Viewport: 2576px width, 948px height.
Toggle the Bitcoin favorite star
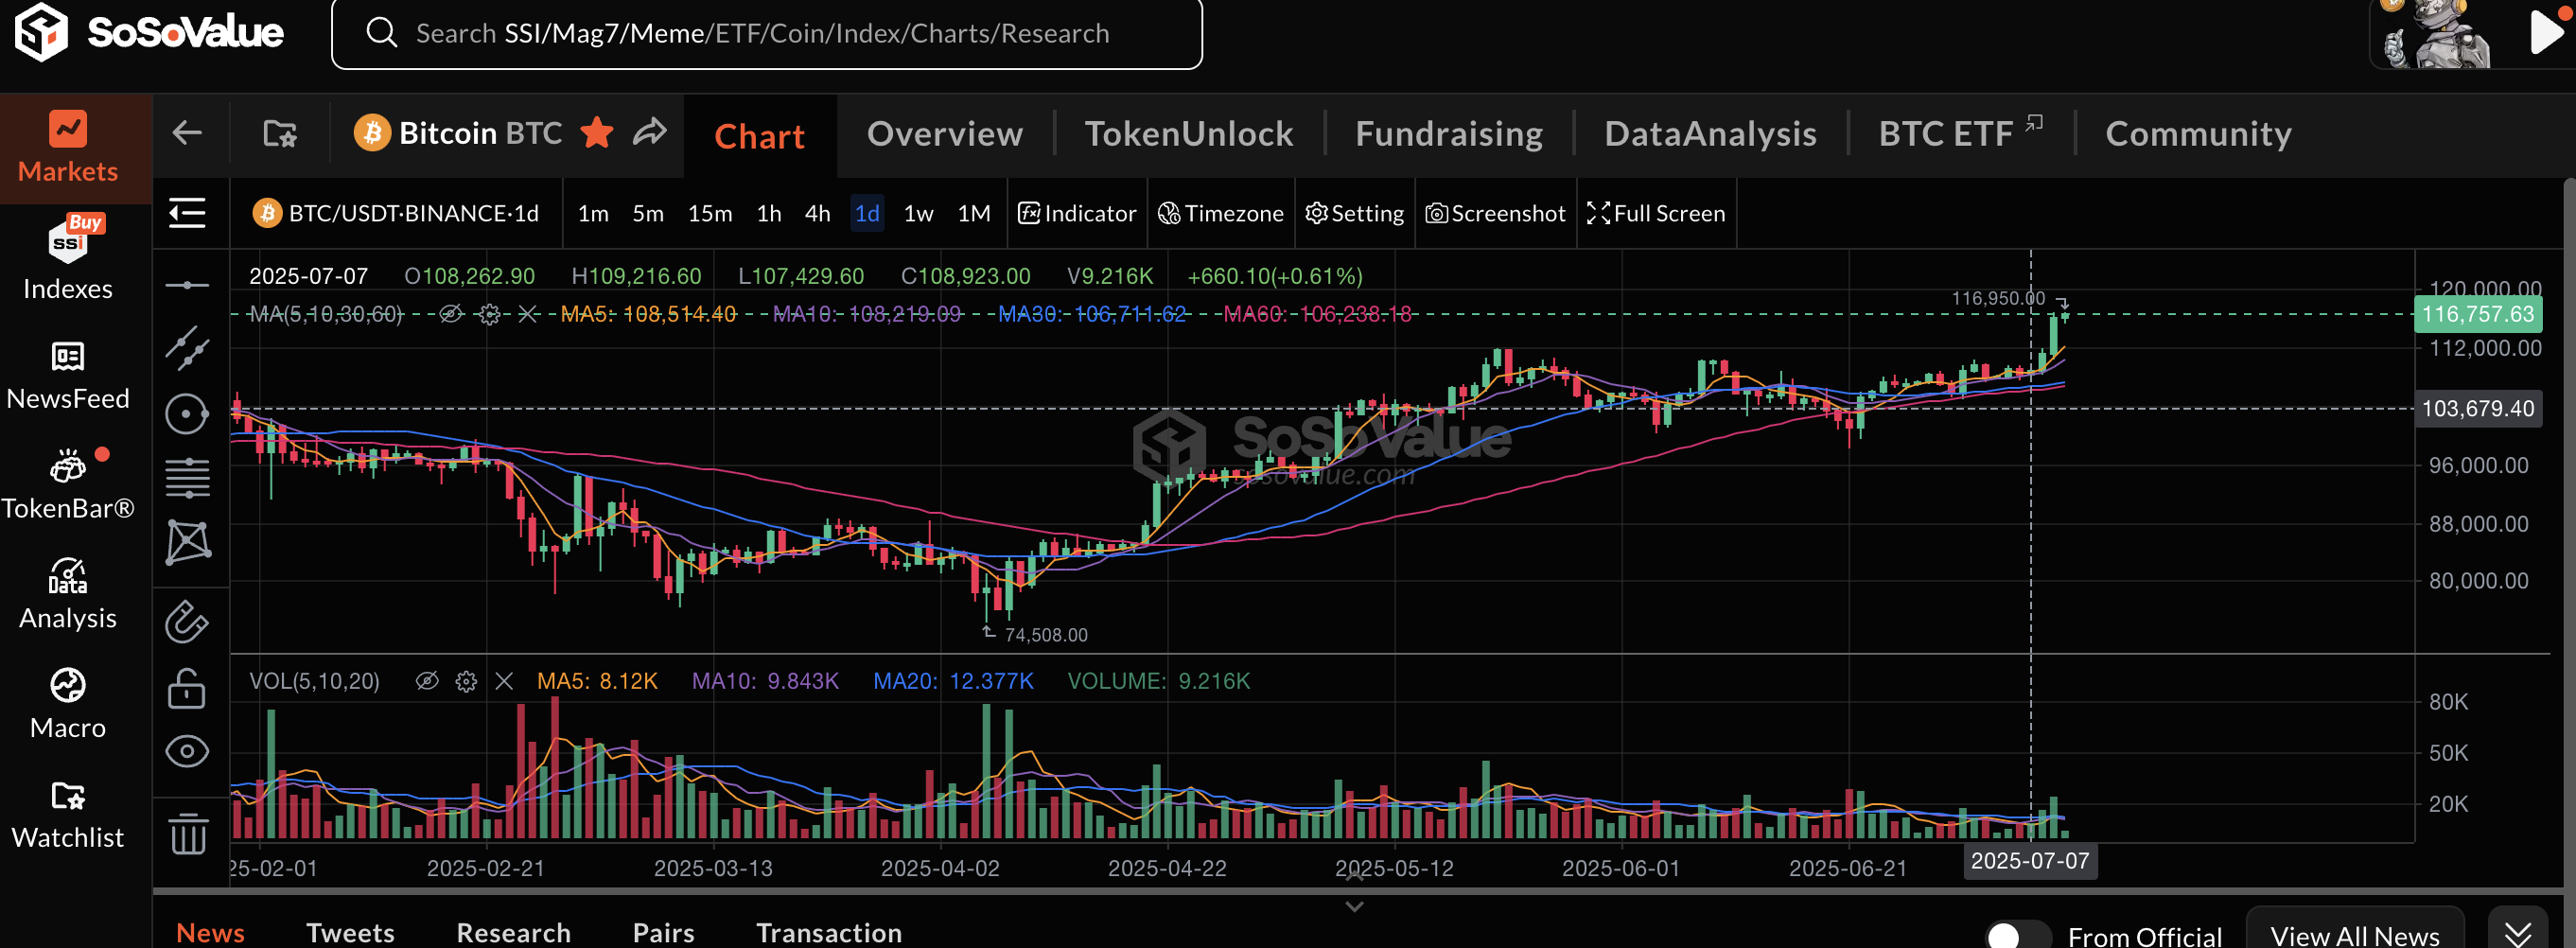597,132
